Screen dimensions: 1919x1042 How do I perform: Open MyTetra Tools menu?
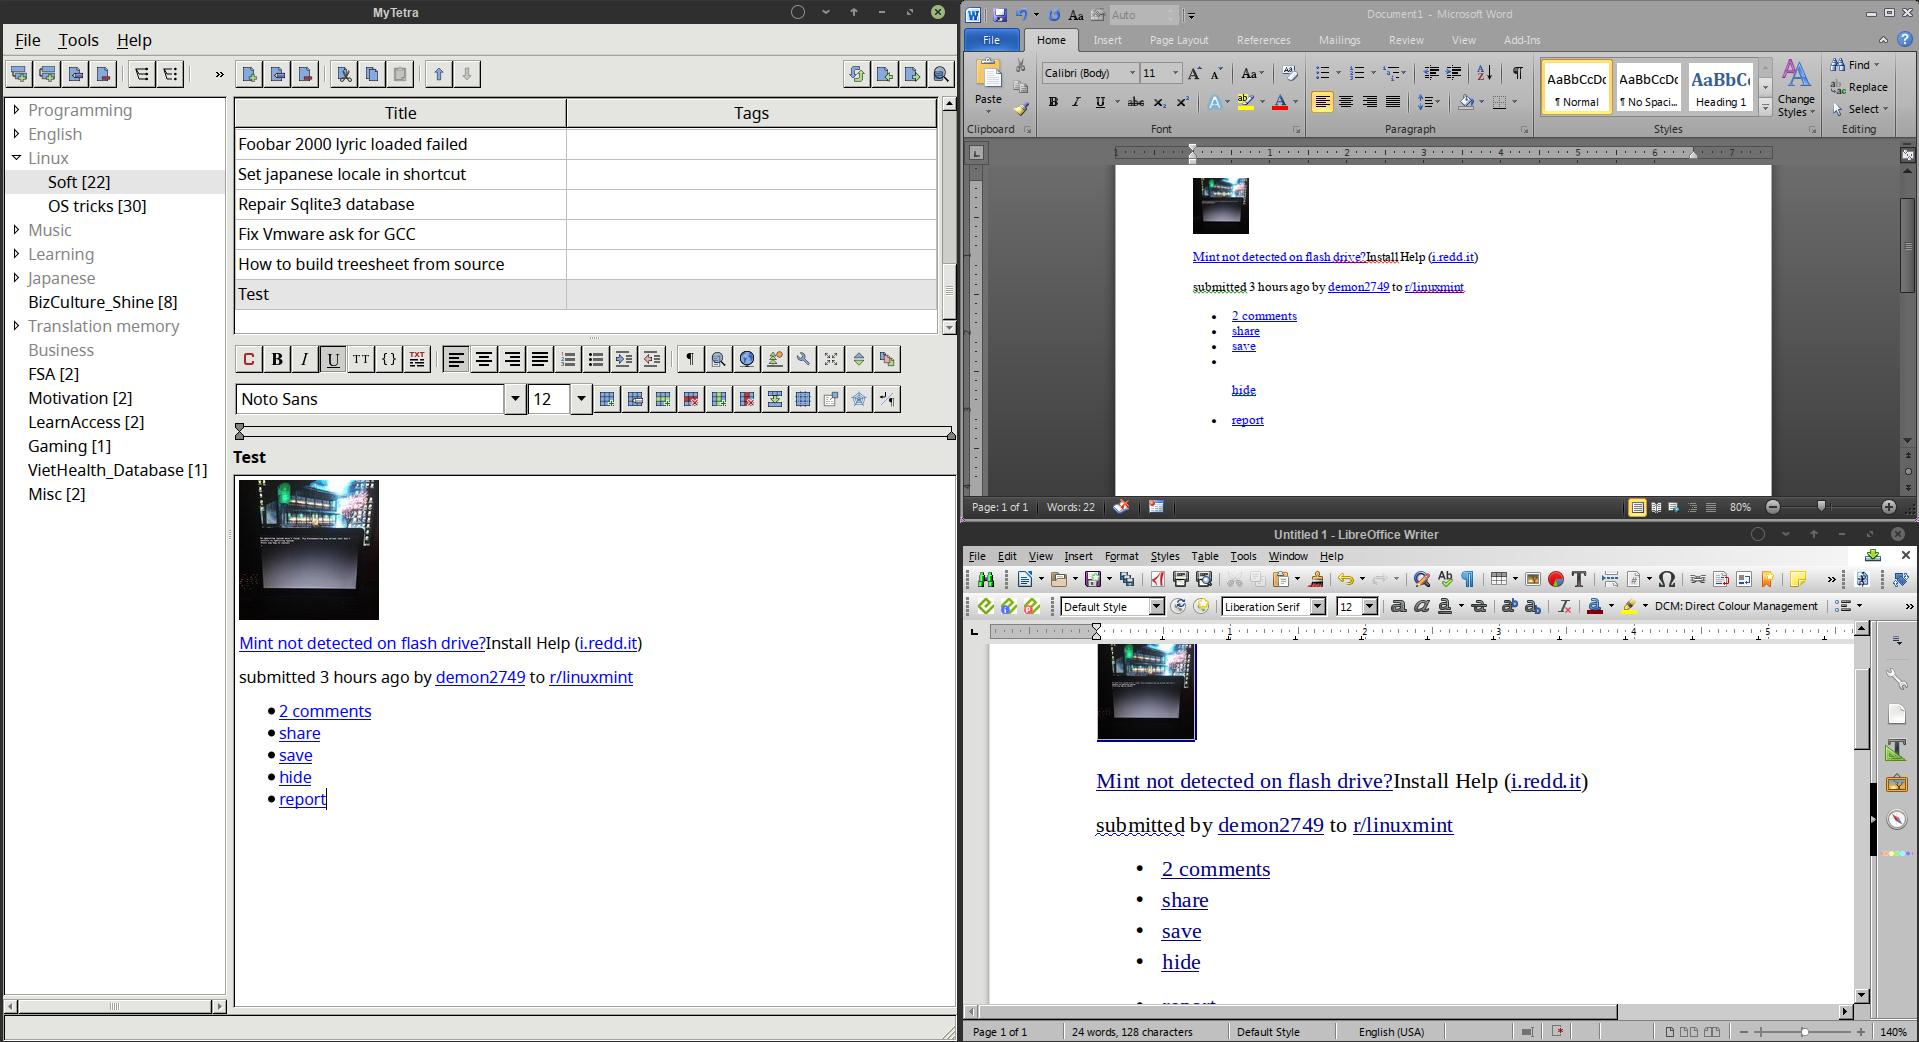(78, 40)
